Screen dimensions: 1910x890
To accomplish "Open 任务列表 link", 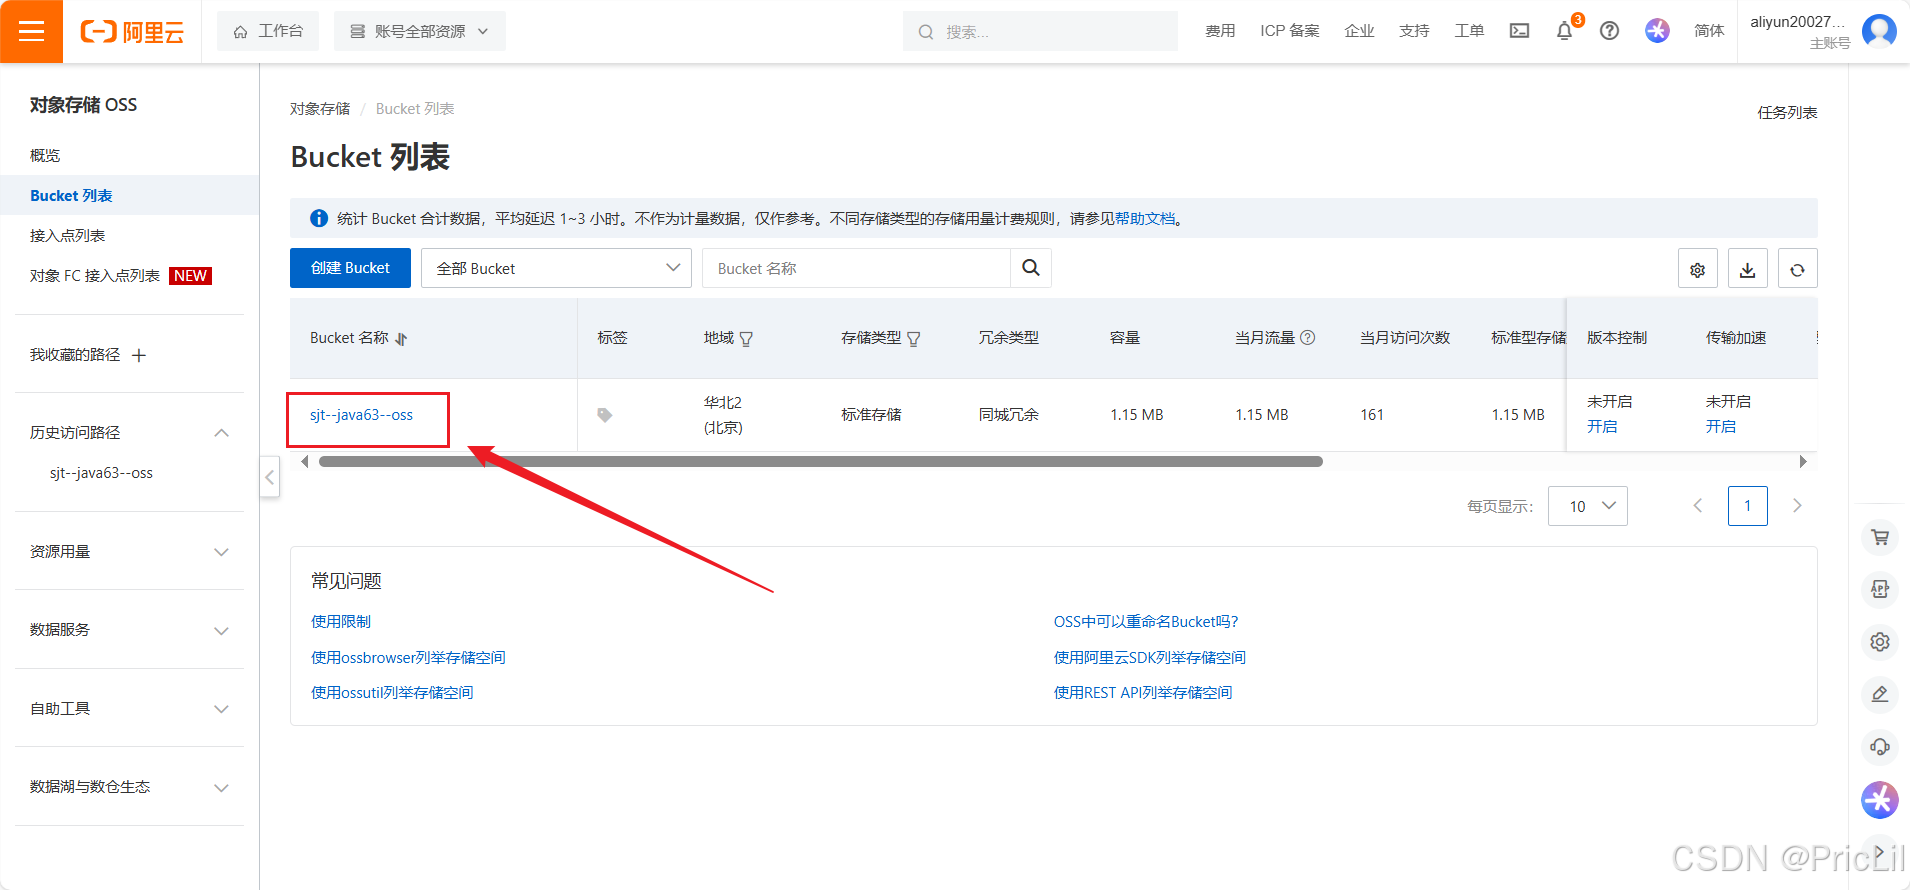I will (1787, 112).
